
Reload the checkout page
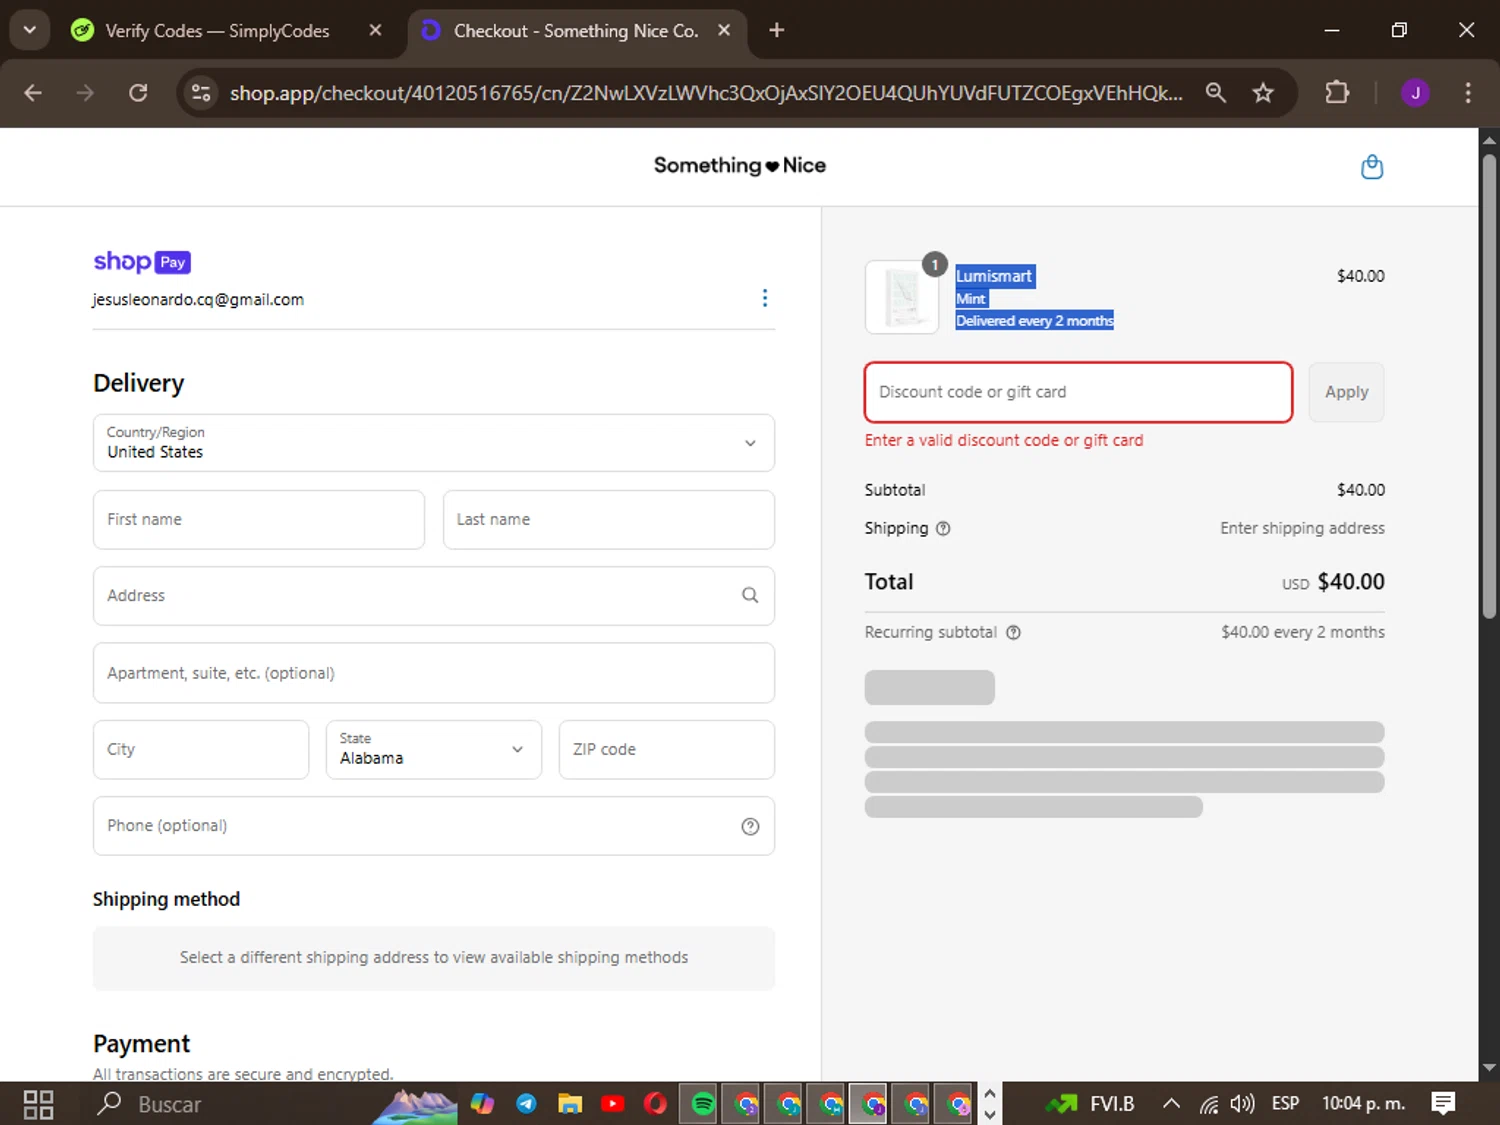click(x=138, y=93)
